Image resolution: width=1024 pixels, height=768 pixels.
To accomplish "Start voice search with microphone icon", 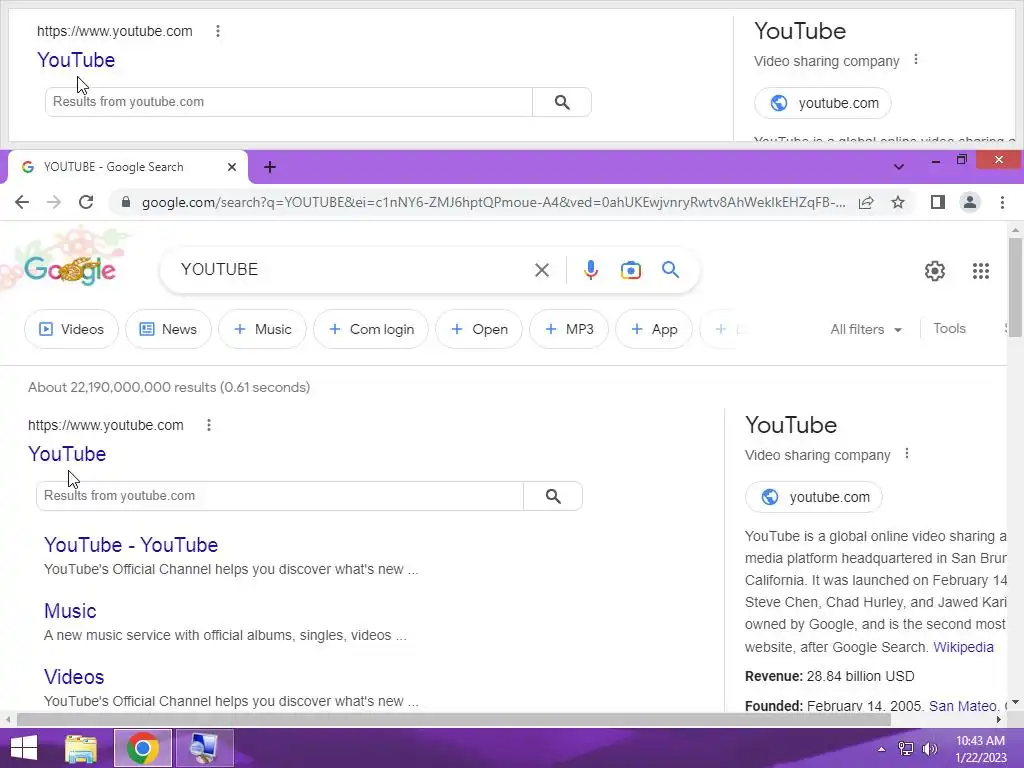I will coord(590,270).
